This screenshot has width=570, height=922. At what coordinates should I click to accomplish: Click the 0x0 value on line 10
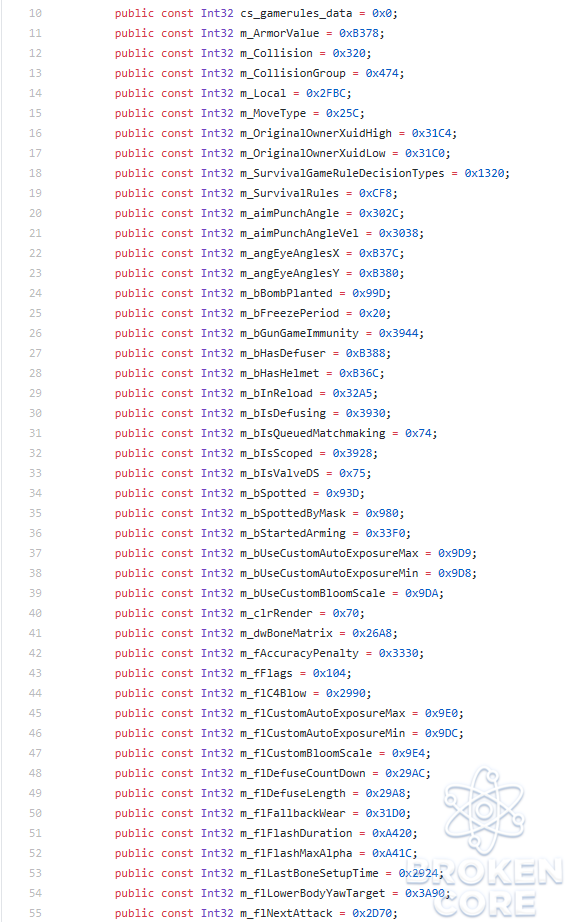(382, 13)
